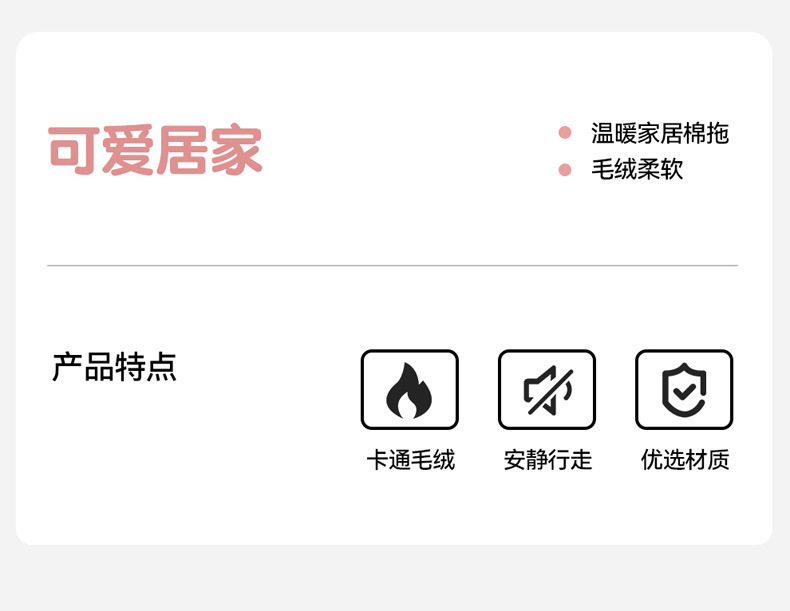Select the 卡通毛绒 label
This screenshot has width=790, height=611.
coord(411,460)
